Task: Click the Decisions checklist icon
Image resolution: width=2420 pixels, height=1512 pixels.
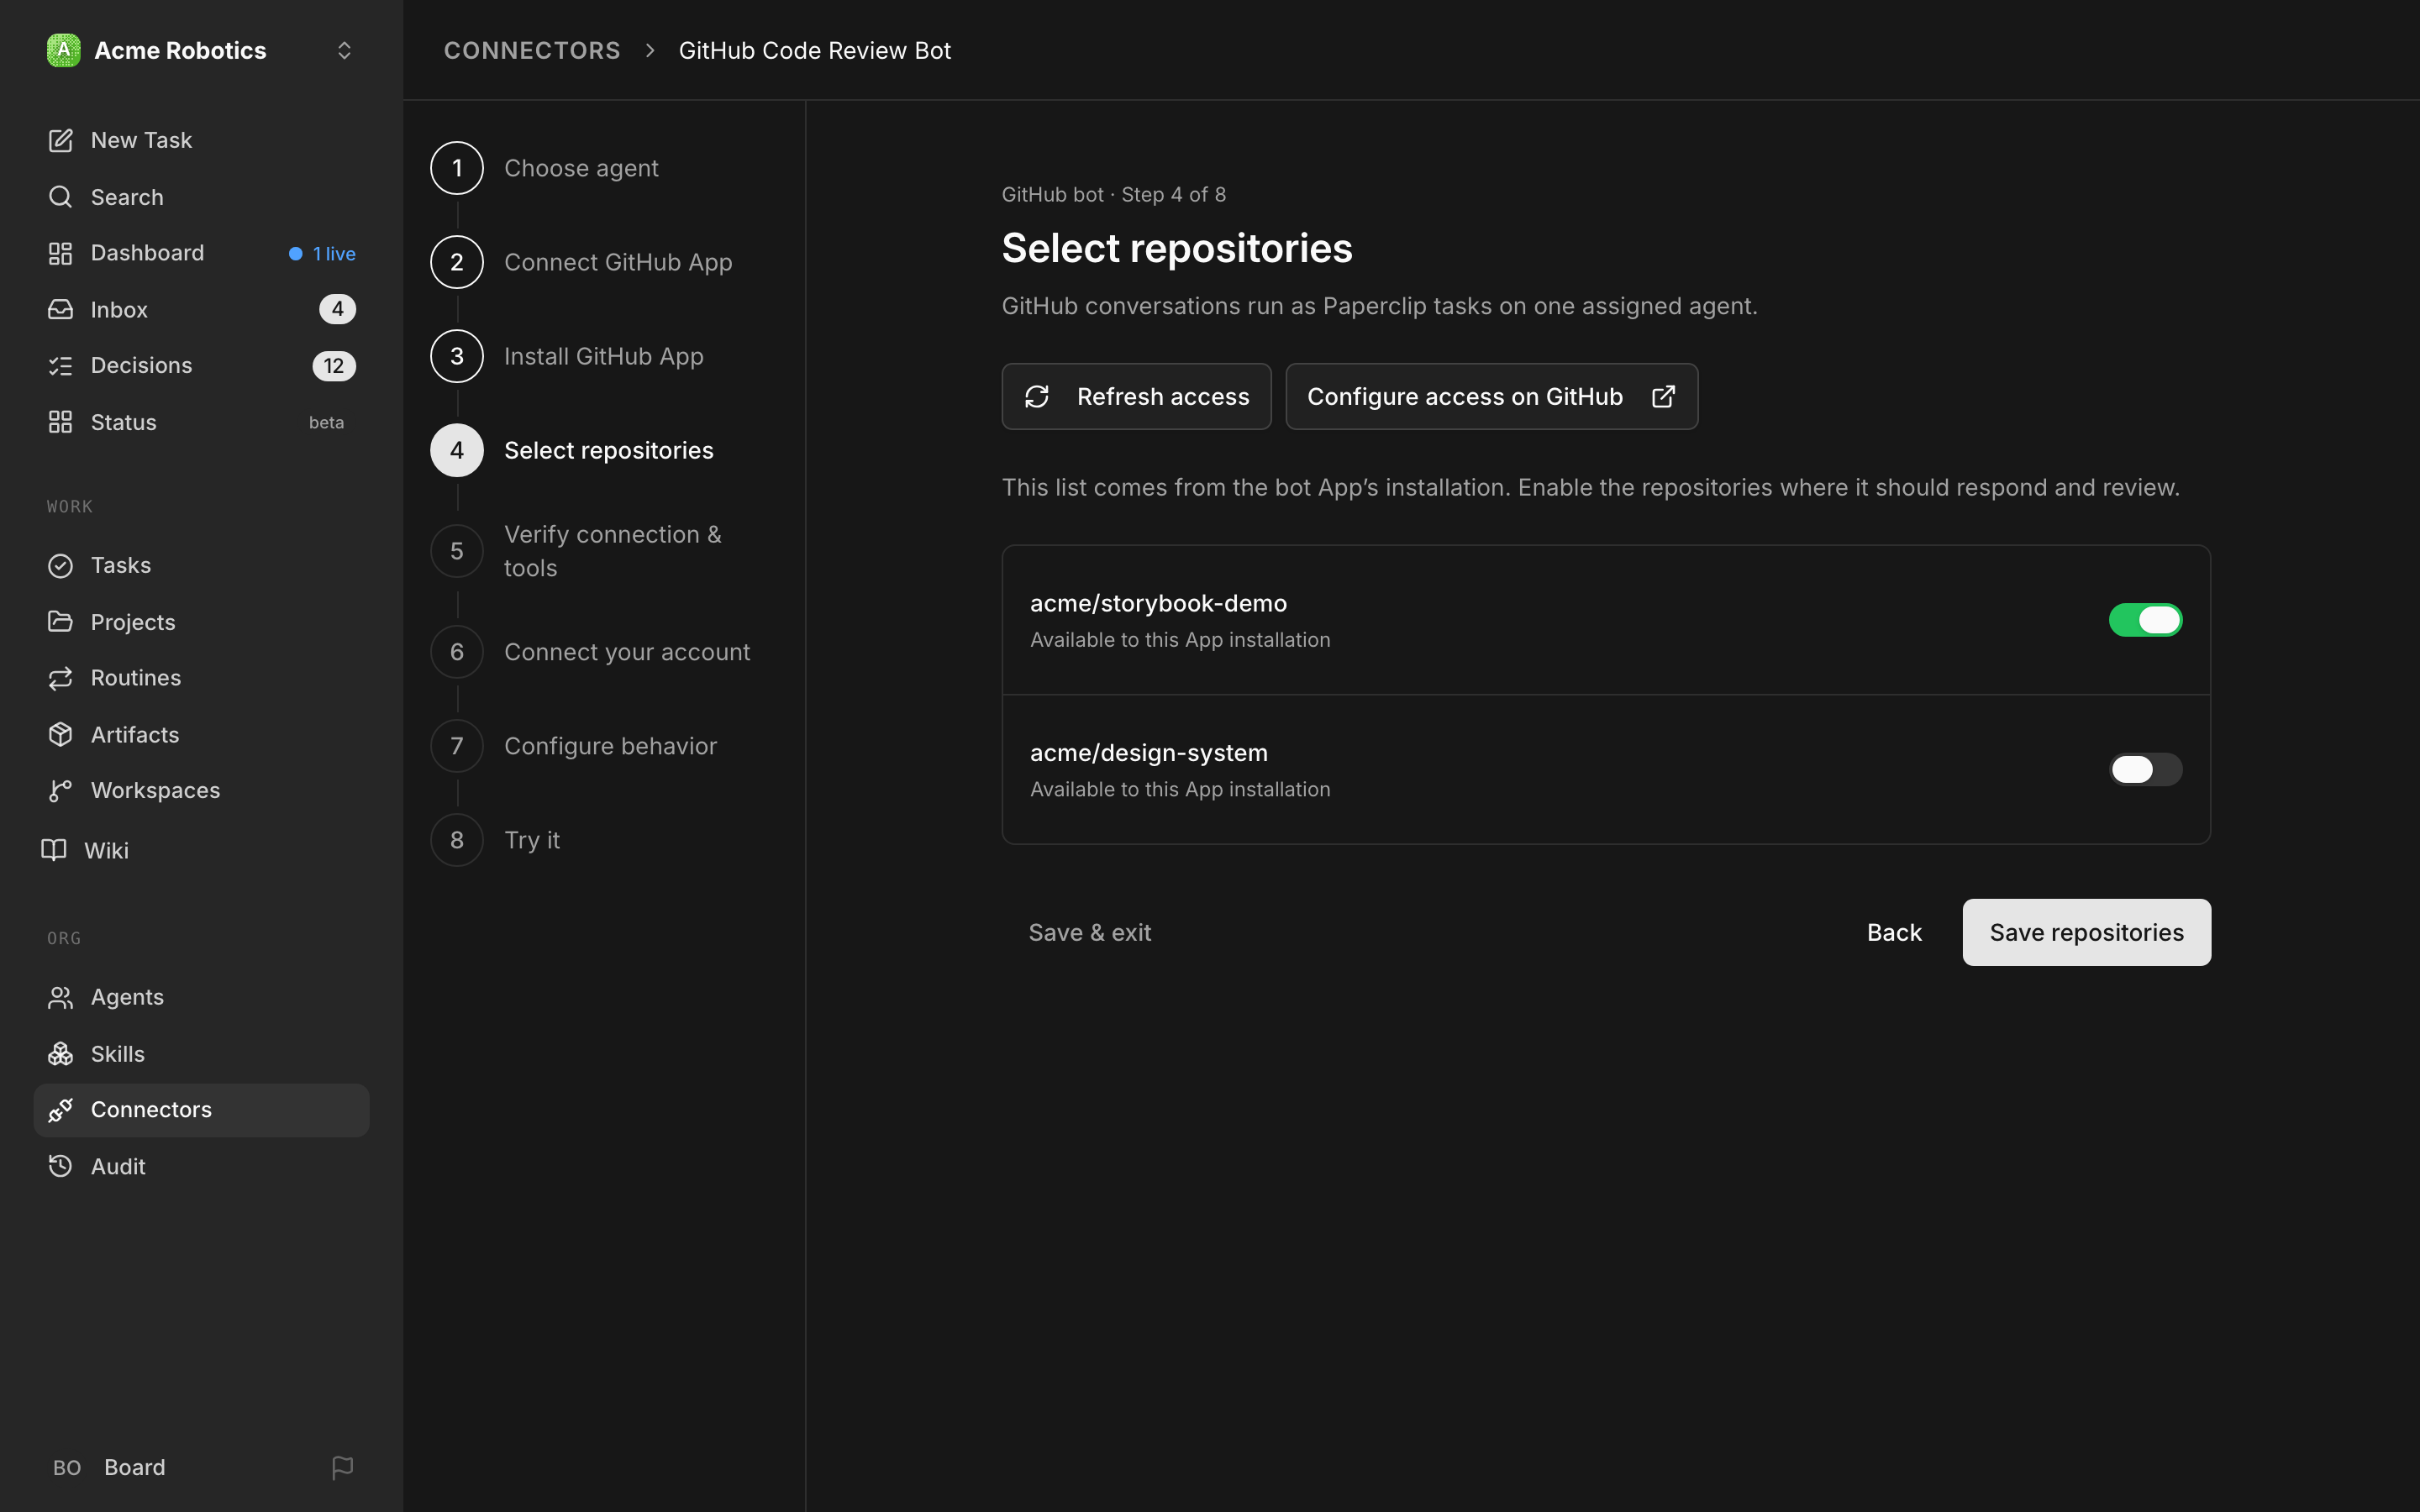Action: pos(60,366)
